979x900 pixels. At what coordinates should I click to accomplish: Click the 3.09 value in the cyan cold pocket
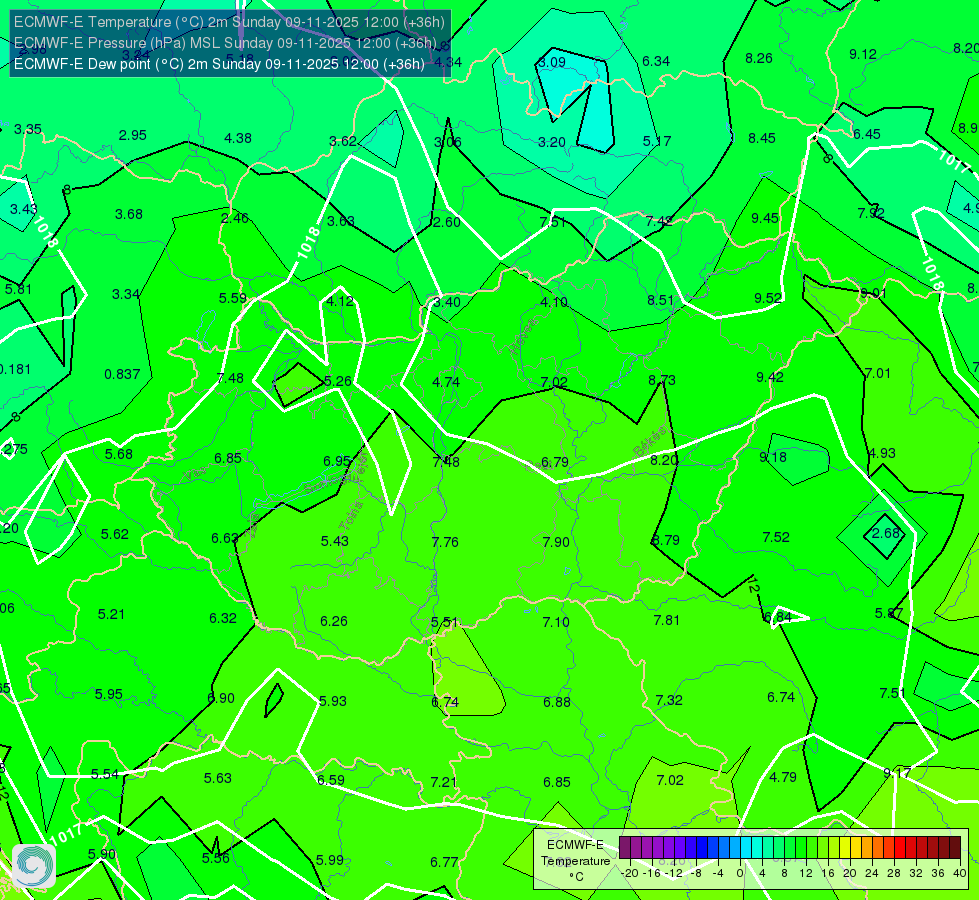552,62
